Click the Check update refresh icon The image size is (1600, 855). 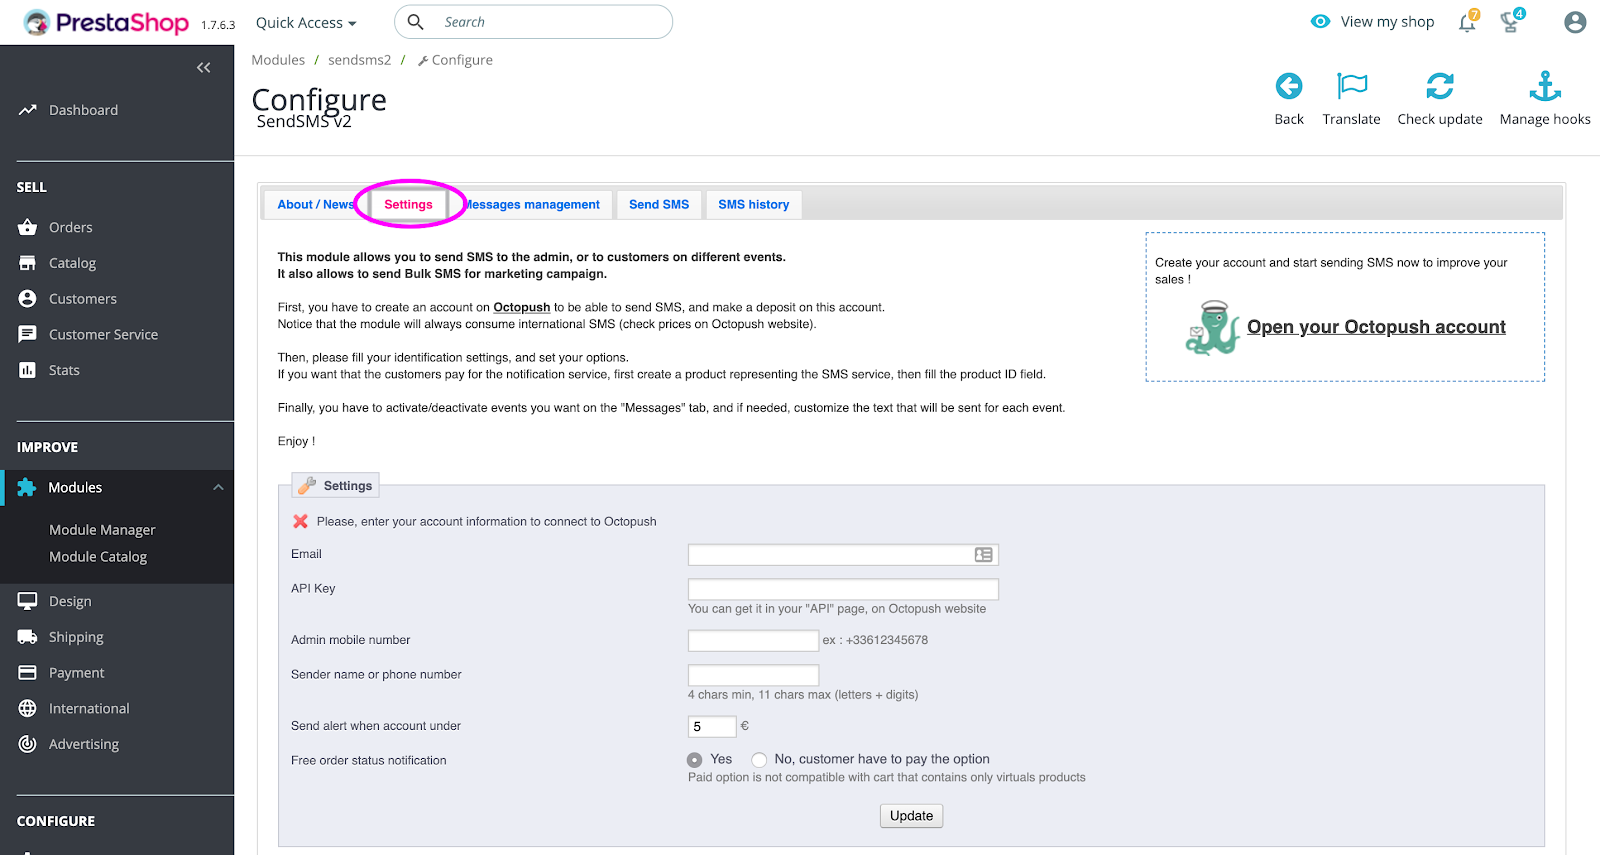(x=1440, y=86)
